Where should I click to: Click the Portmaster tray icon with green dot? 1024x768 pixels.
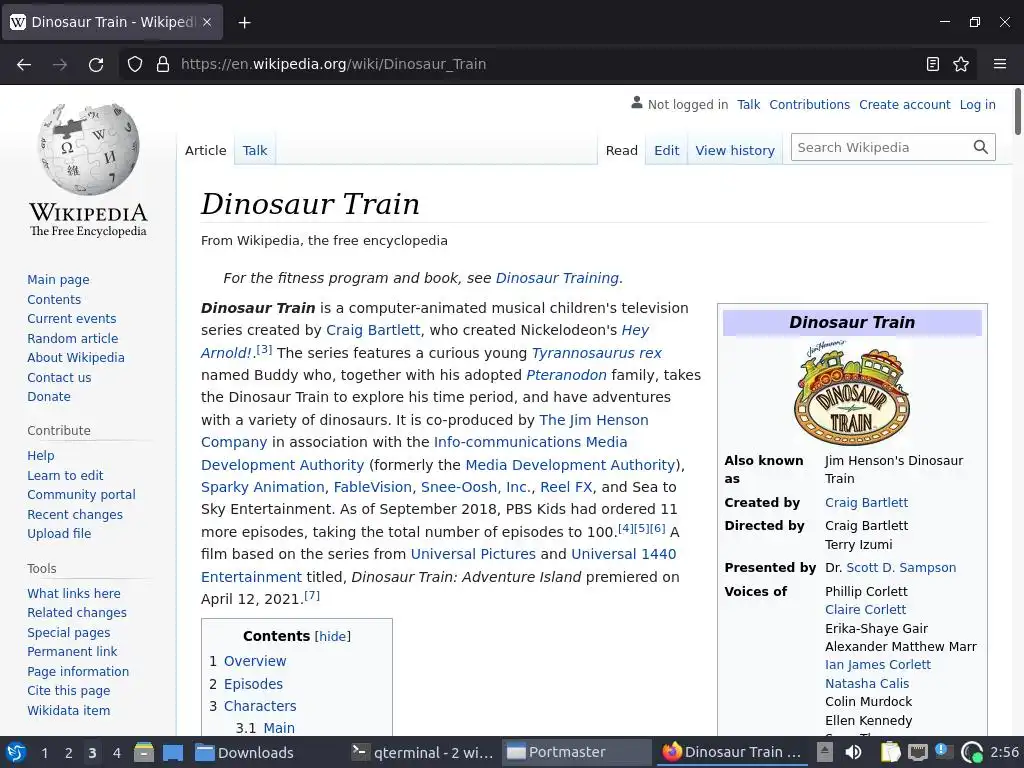coord(972,752)
